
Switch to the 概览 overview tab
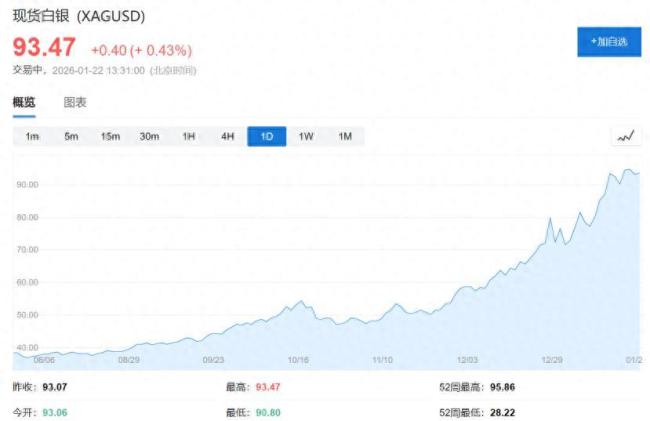coord(24,103)
